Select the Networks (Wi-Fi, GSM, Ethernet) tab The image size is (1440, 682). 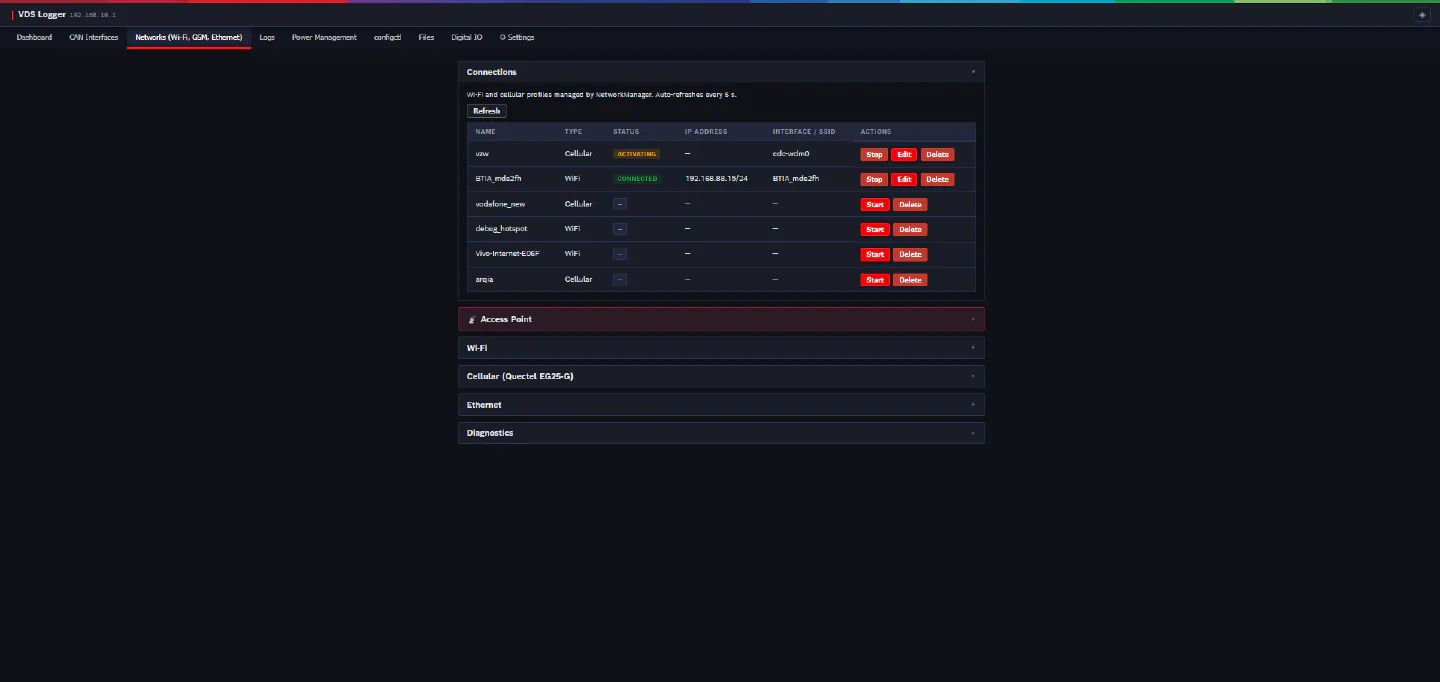(x=189, y=37)
